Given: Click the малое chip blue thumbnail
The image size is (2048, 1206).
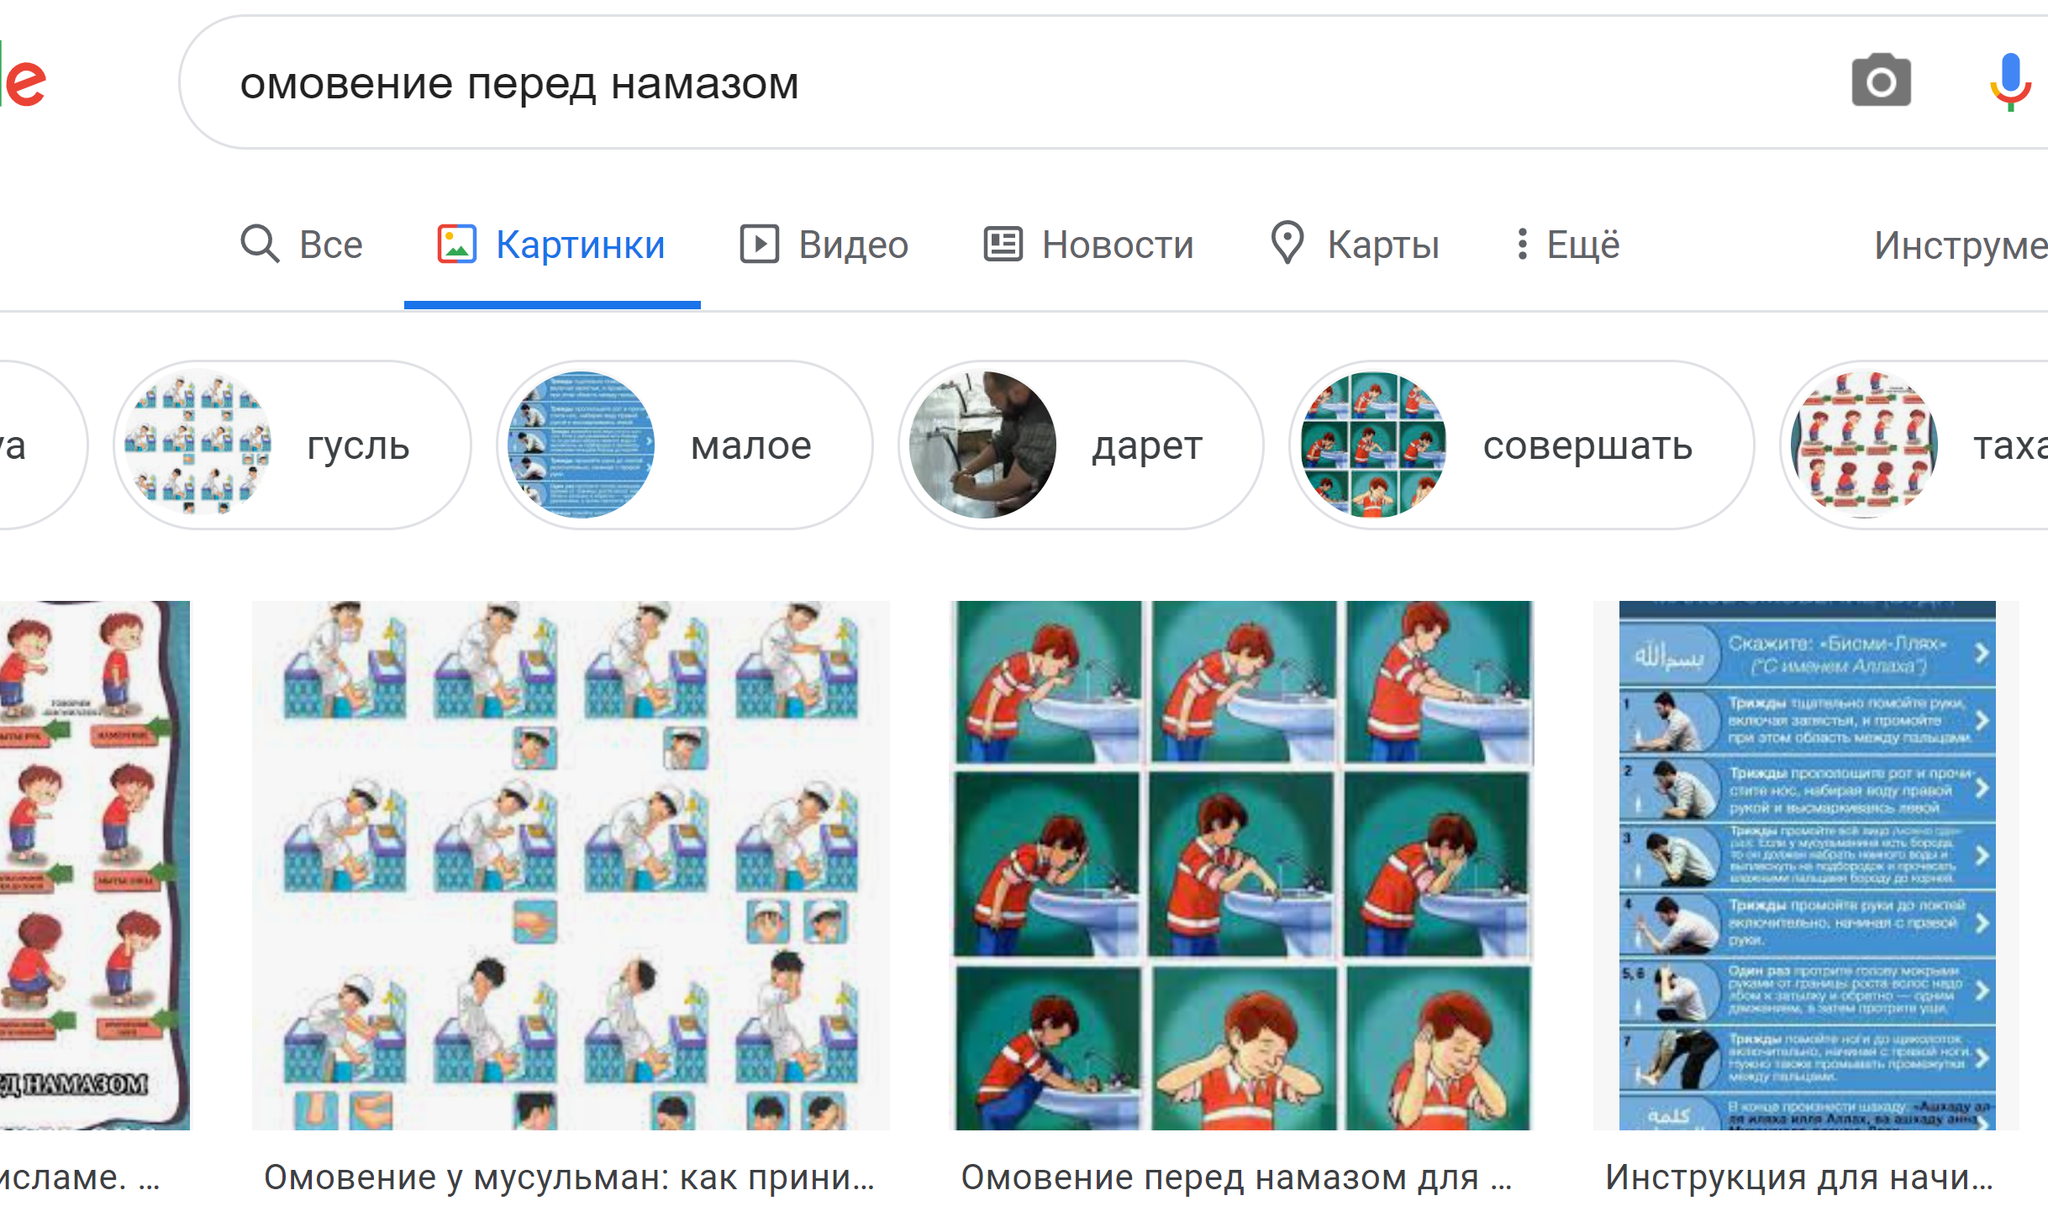Looking at the screenshot, I should click(x=582, y=445).
